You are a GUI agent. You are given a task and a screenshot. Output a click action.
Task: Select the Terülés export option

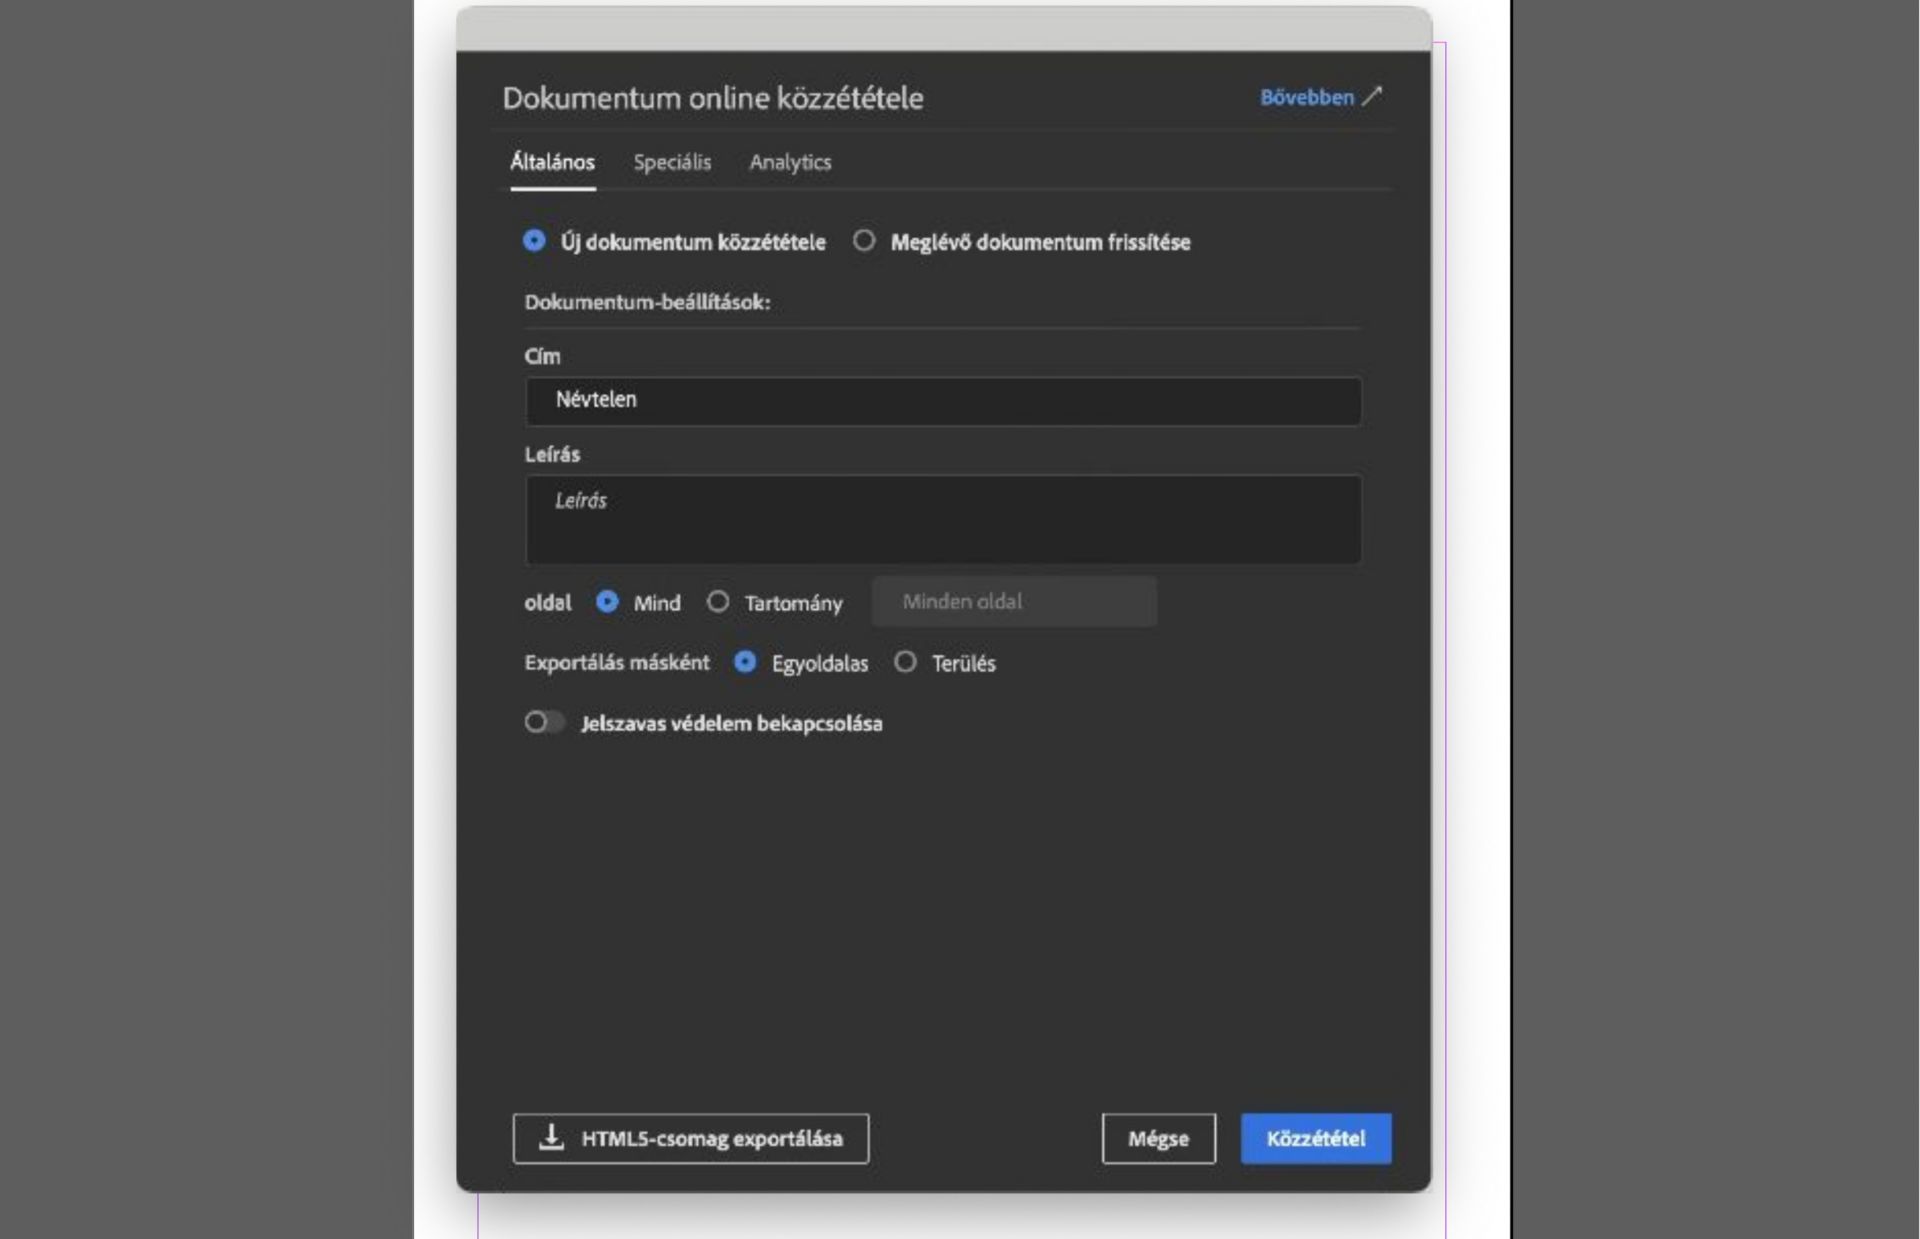coord(906,662)
